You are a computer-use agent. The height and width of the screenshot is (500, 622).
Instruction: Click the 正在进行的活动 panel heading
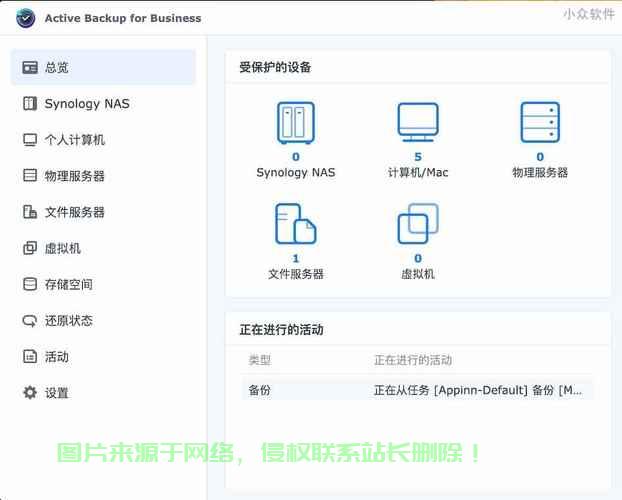(281, 329)
